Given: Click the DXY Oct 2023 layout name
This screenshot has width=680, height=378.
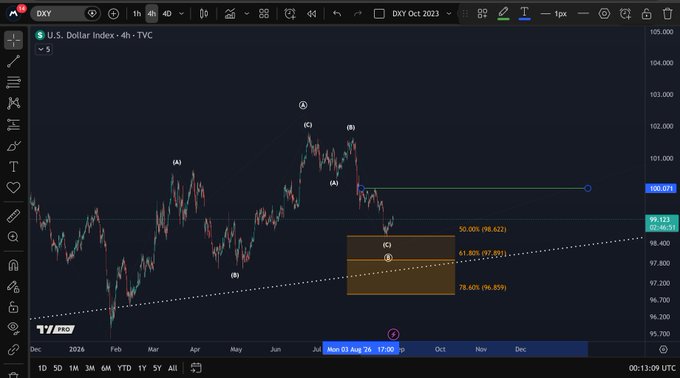Looking at the screenshot, I should coord(415,14).
